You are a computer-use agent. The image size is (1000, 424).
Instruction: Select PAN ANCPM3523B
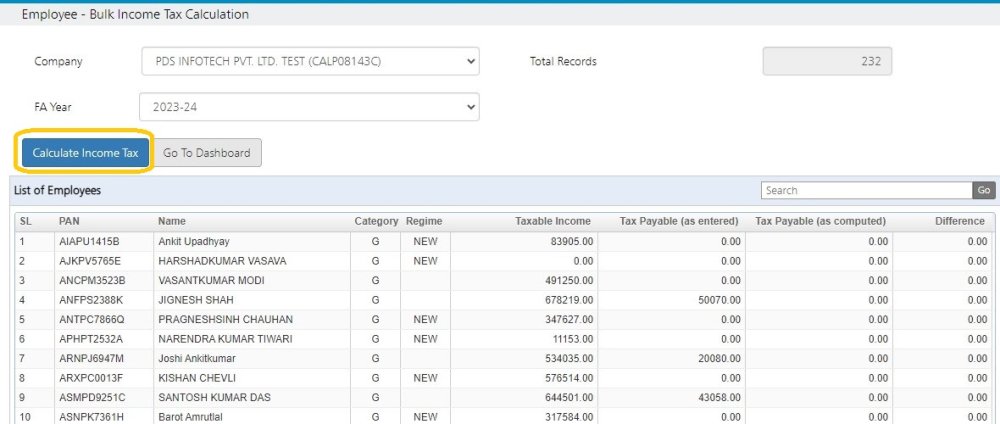tap(92, 281)
